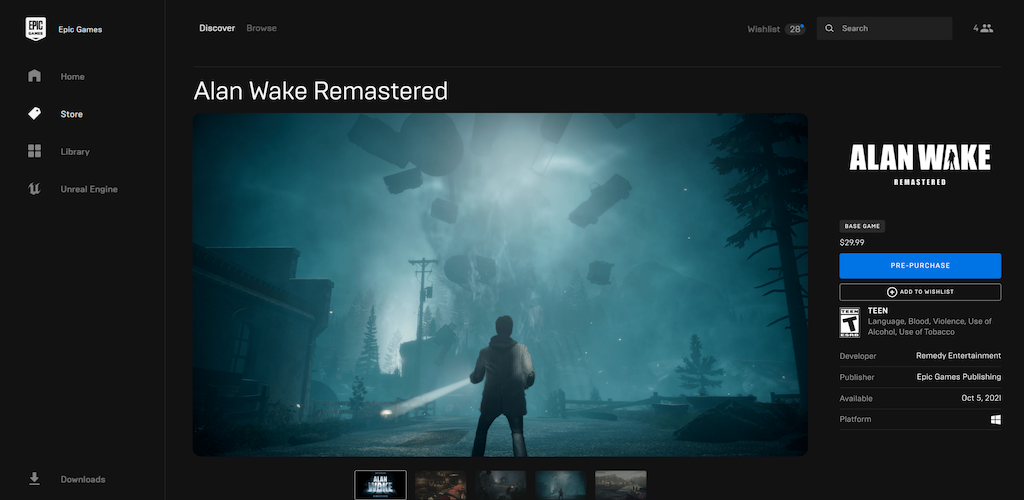Click Remedy Entertainment developer name
Viewport: 1024px width, 500px height.
coord(957,355)
